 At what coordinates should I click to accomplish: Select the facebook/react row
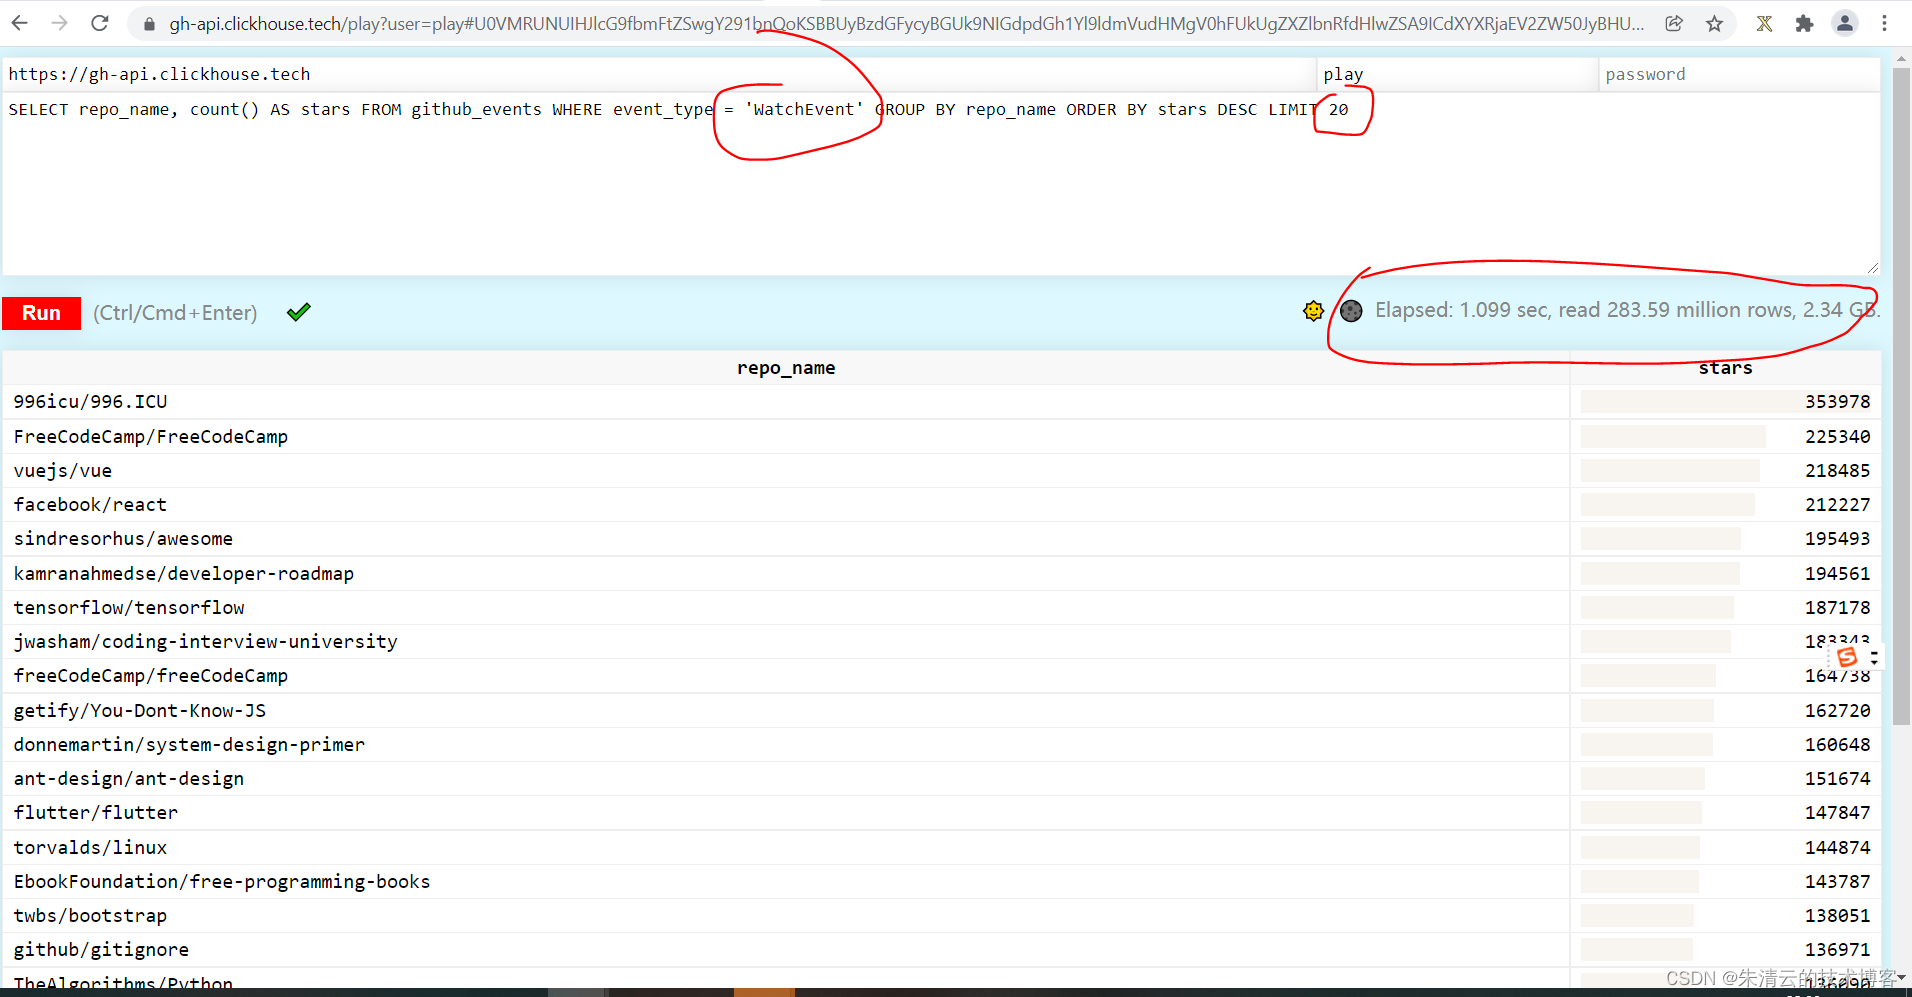[x=941, y=505]
